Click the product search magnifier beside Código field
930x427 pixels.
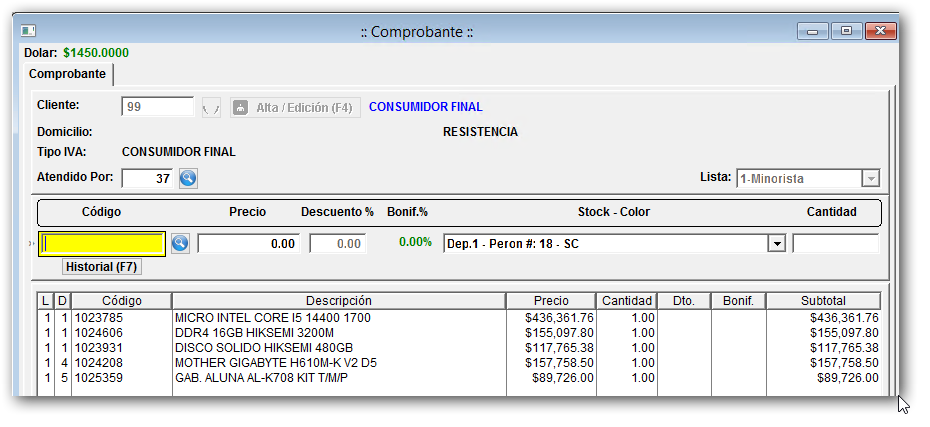tap(180, 243)
